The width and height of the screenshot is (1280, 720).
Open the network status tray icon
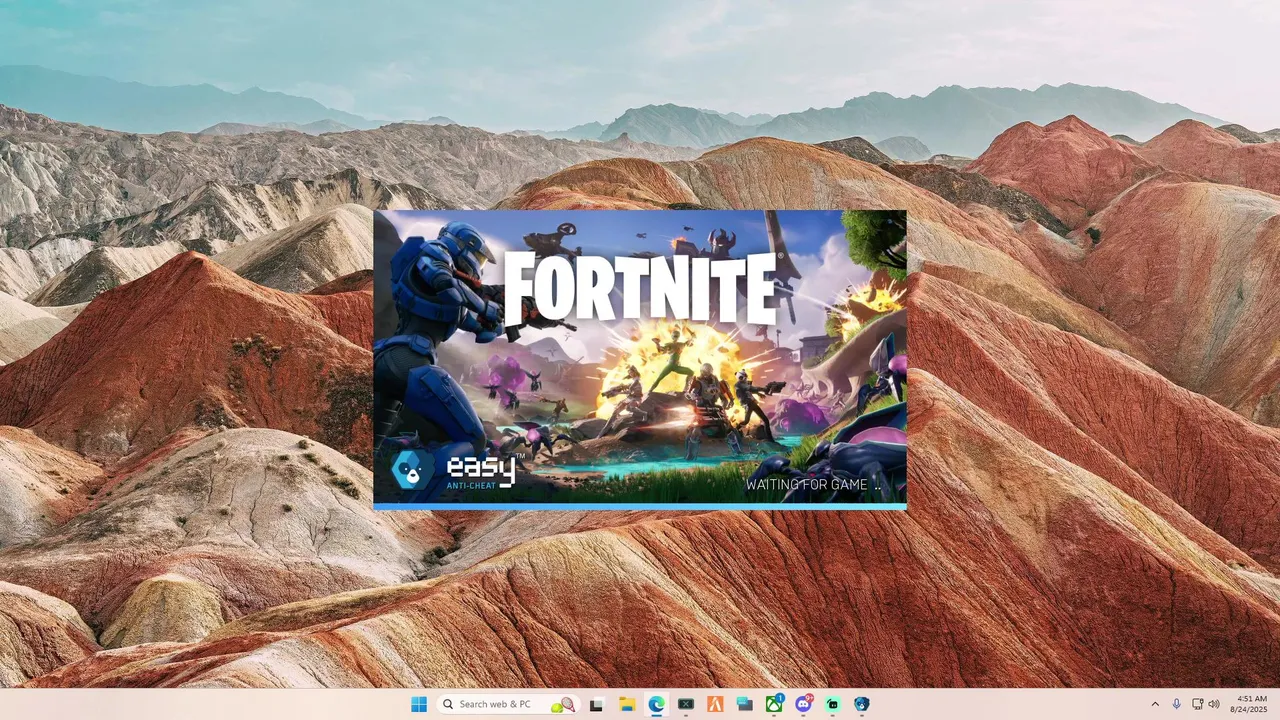pos(1198,704)
